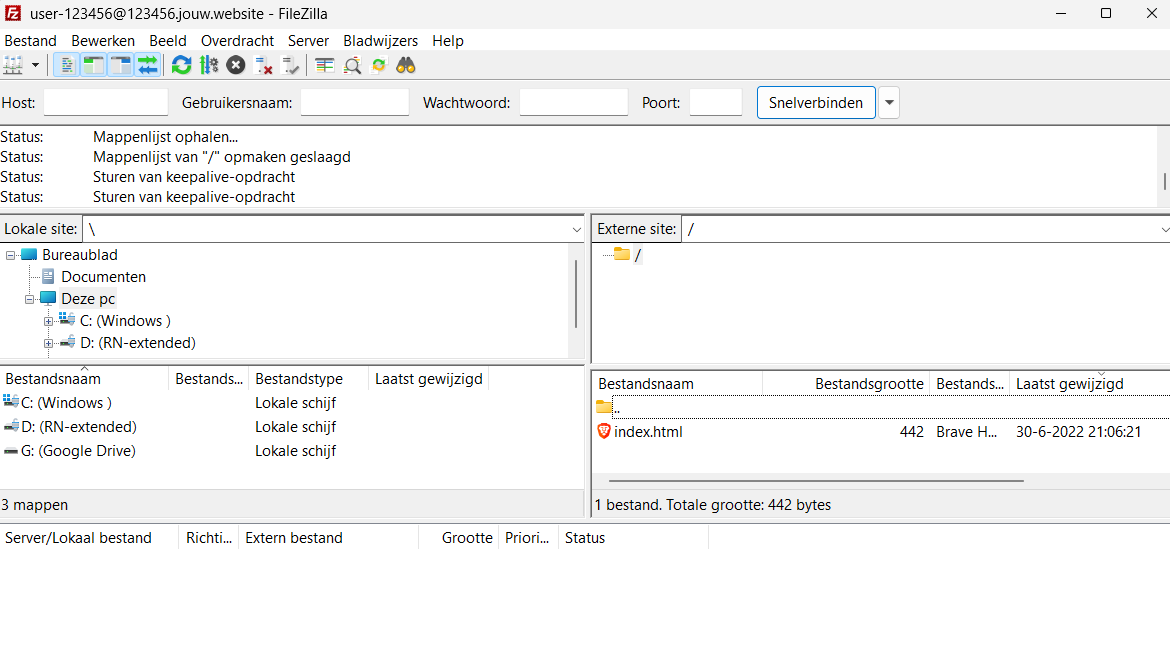The width and height of the screenshot is (1170, 645).
Task: Select Documenten in the local tree
Action: point(104,277)
